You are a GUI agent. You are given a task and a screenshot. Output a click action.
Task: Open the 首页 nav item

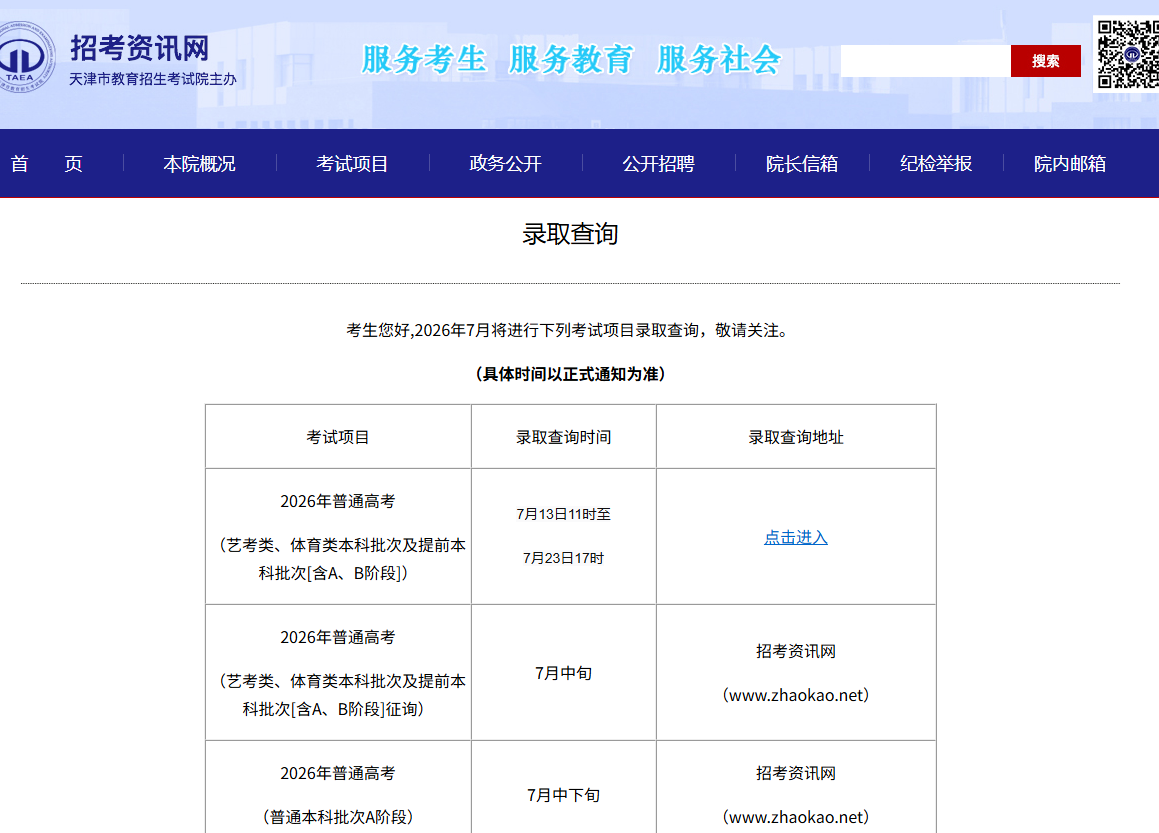point(47,163)
